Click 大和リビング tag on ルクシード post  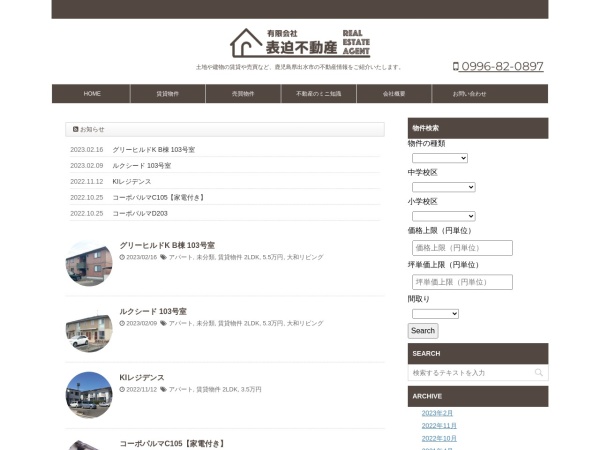click(x=305, y=323)
